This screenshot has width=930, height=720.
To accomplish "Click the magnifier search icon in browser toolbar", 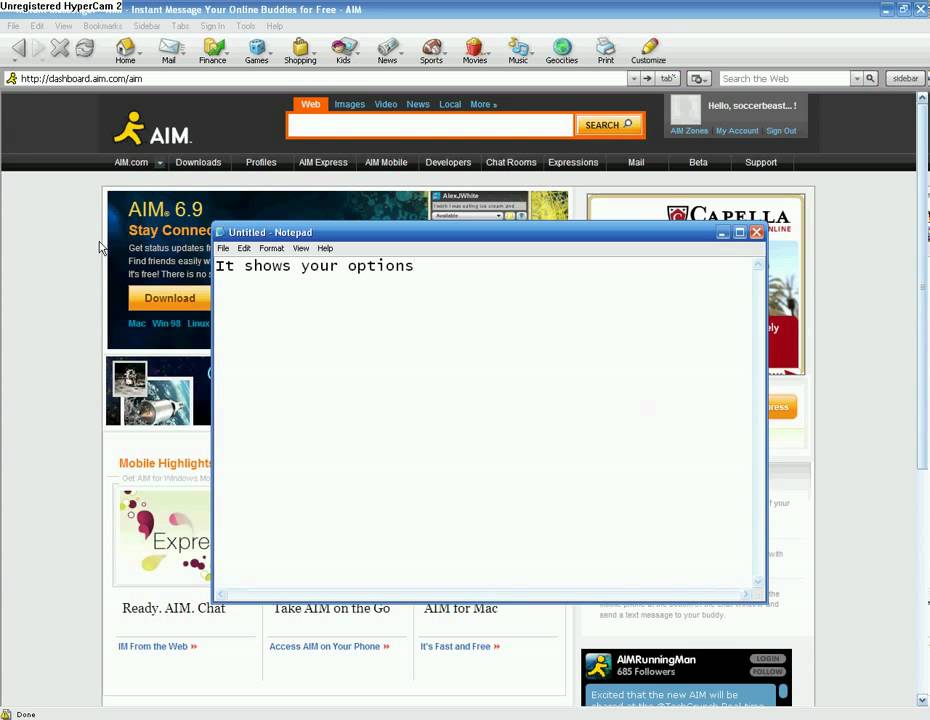I will (x=870, y=78).
